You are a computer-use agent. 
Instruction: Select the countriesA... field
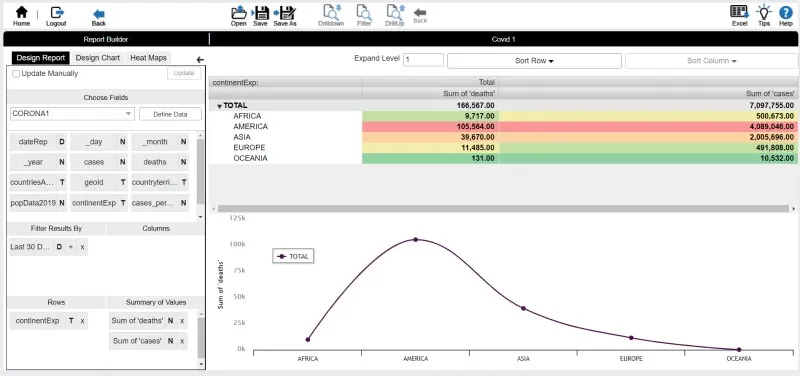click(38, 182)
